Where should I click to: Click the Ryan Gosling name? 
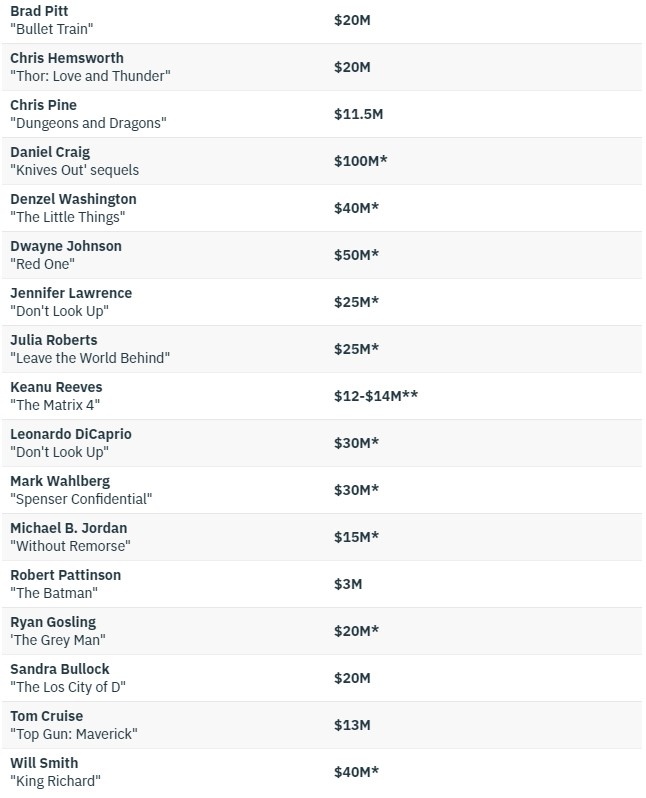54,622
